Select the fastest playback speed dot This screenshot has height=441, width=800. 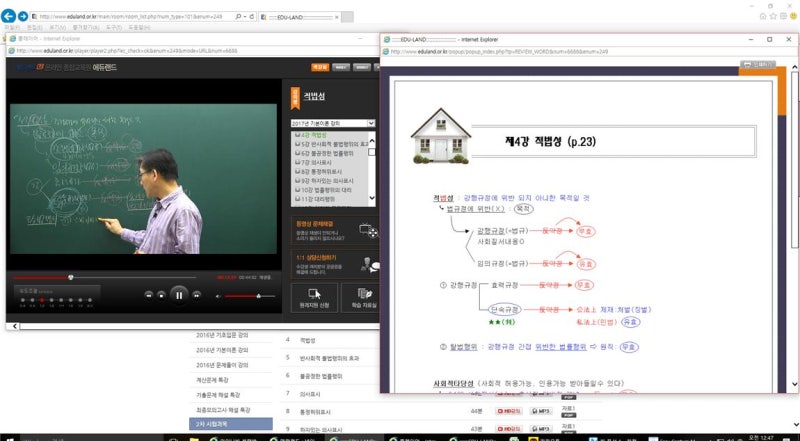click(x=90, y=300)
